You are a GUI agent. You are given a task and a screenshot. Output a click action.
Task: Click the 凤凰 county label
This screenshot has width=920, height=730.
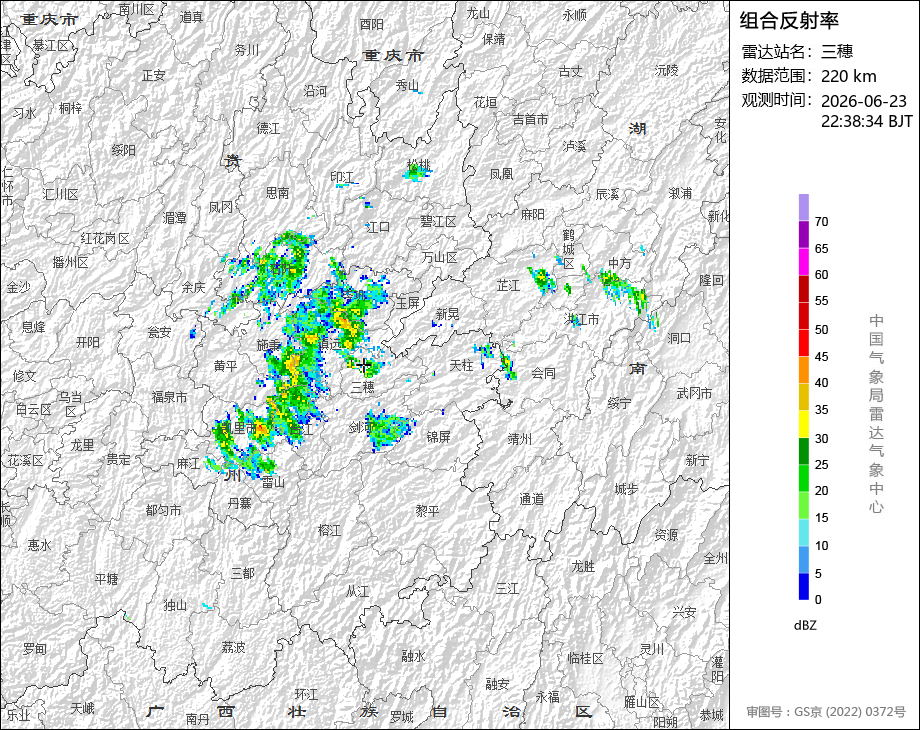pyautogui.click(x=502, y=174)
